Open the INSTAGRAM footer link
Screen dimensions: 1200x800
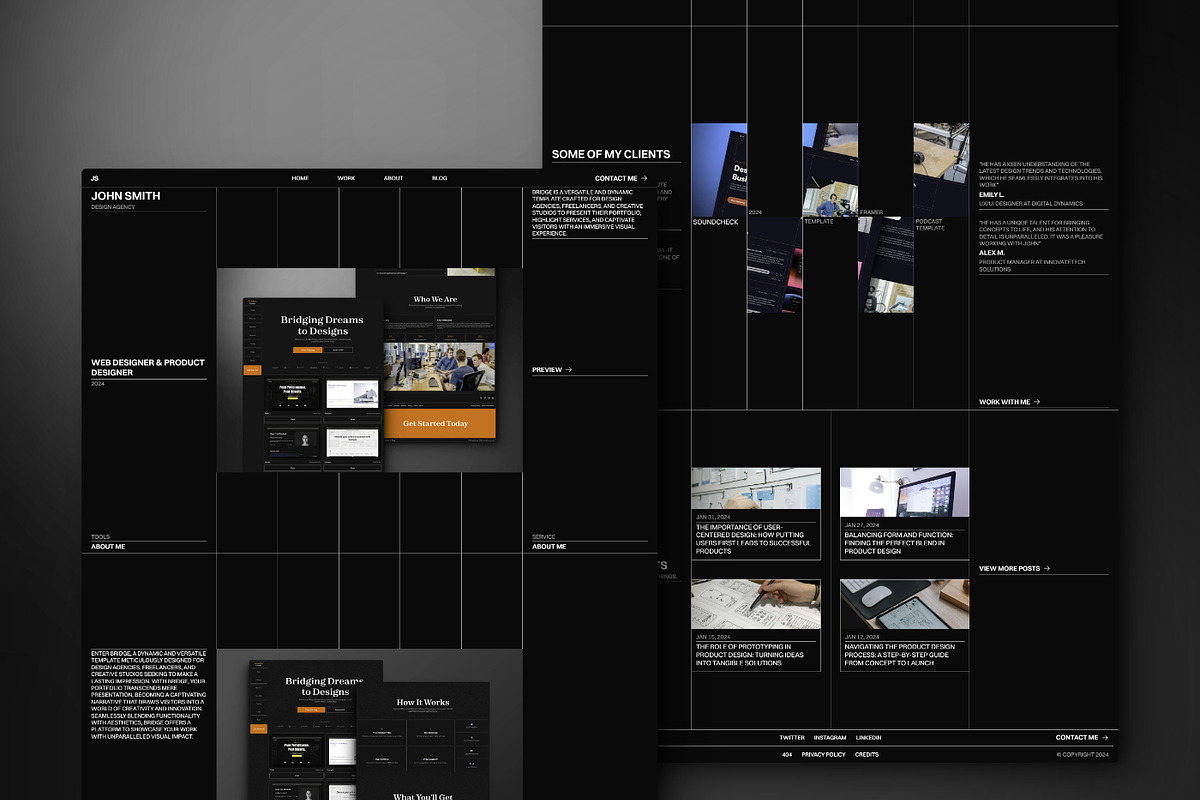coord(830,737)
